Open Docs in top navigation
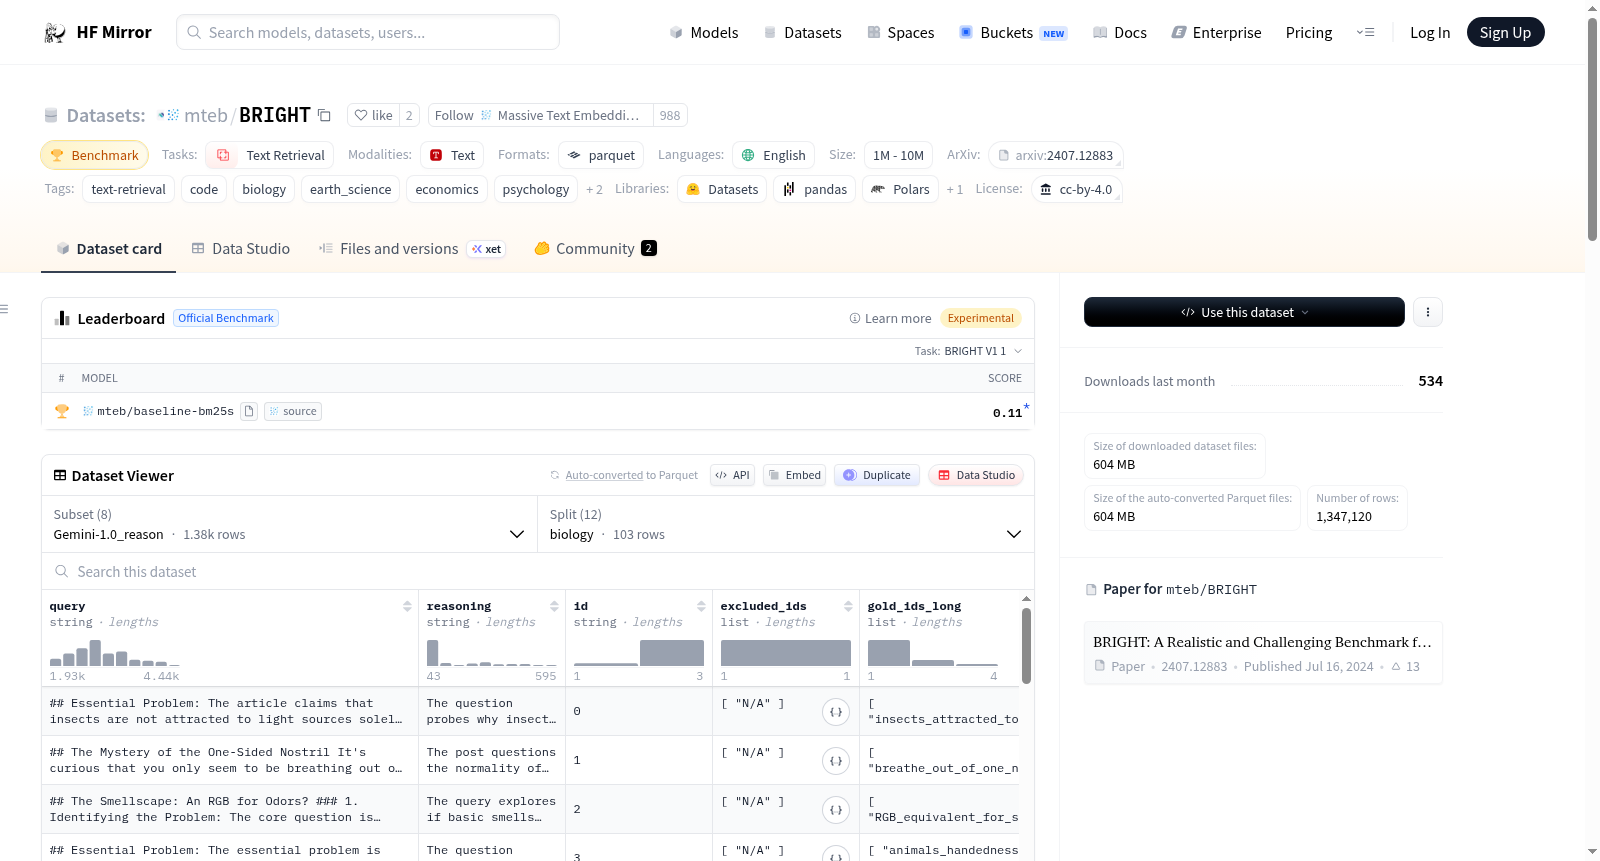 [x=1119, y=32]
